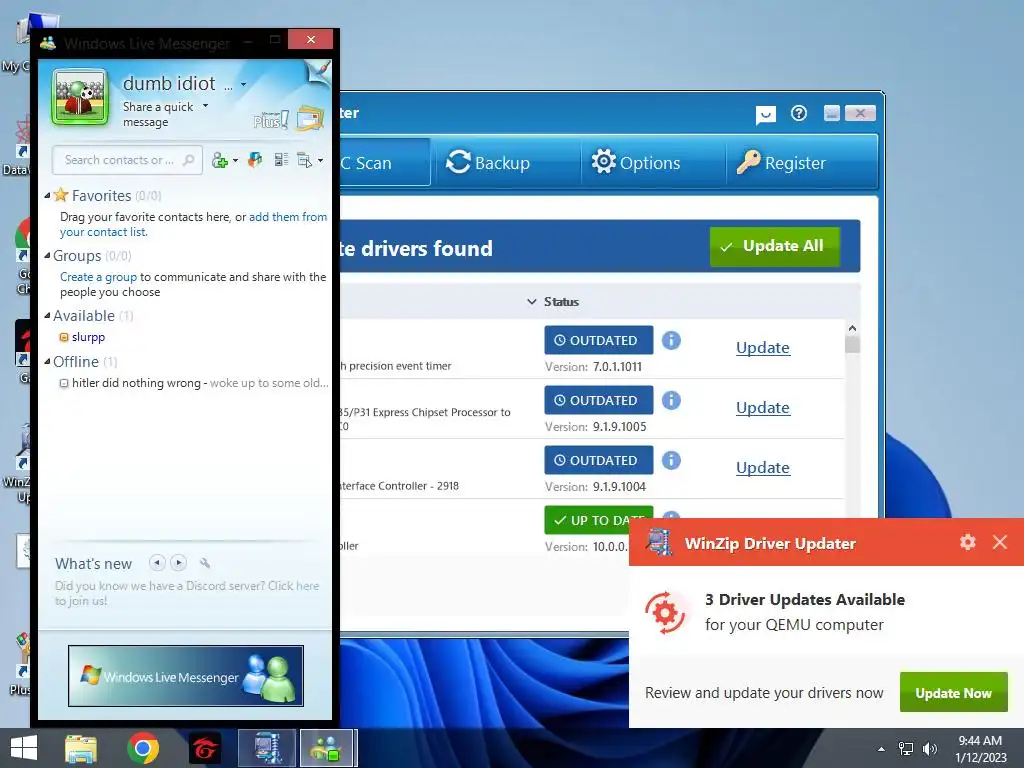Click the network tray icon
The width and height of the screenshot is (1024, 768).
click(x=906, y=749)
